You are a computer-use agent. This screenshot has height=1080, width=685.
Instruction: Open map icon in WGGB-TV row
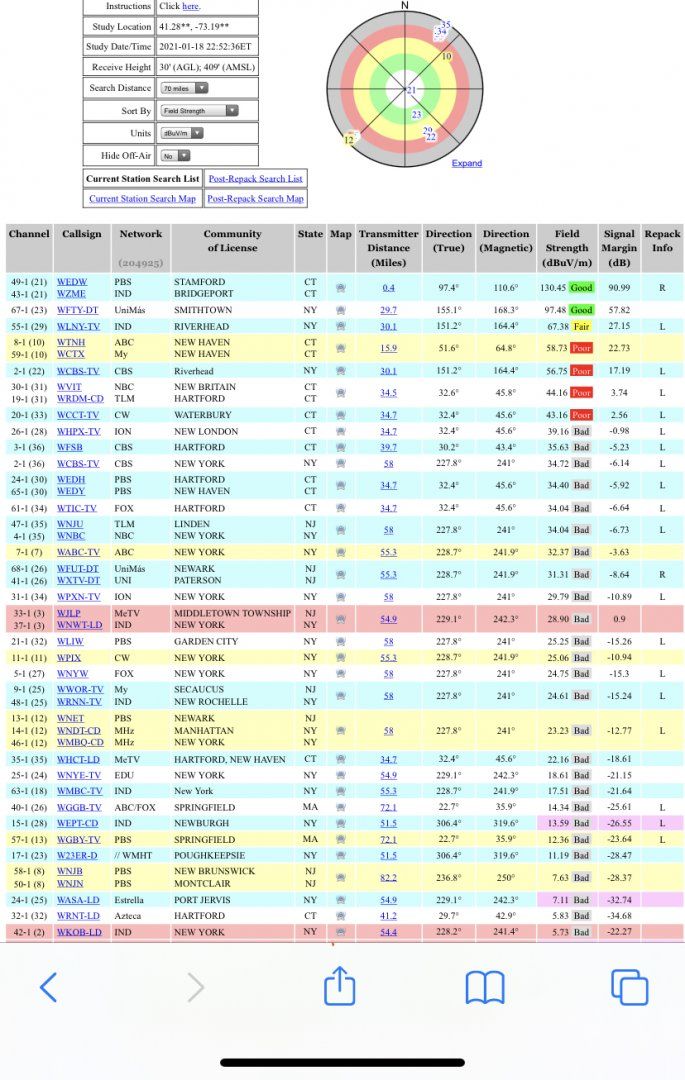340,807
